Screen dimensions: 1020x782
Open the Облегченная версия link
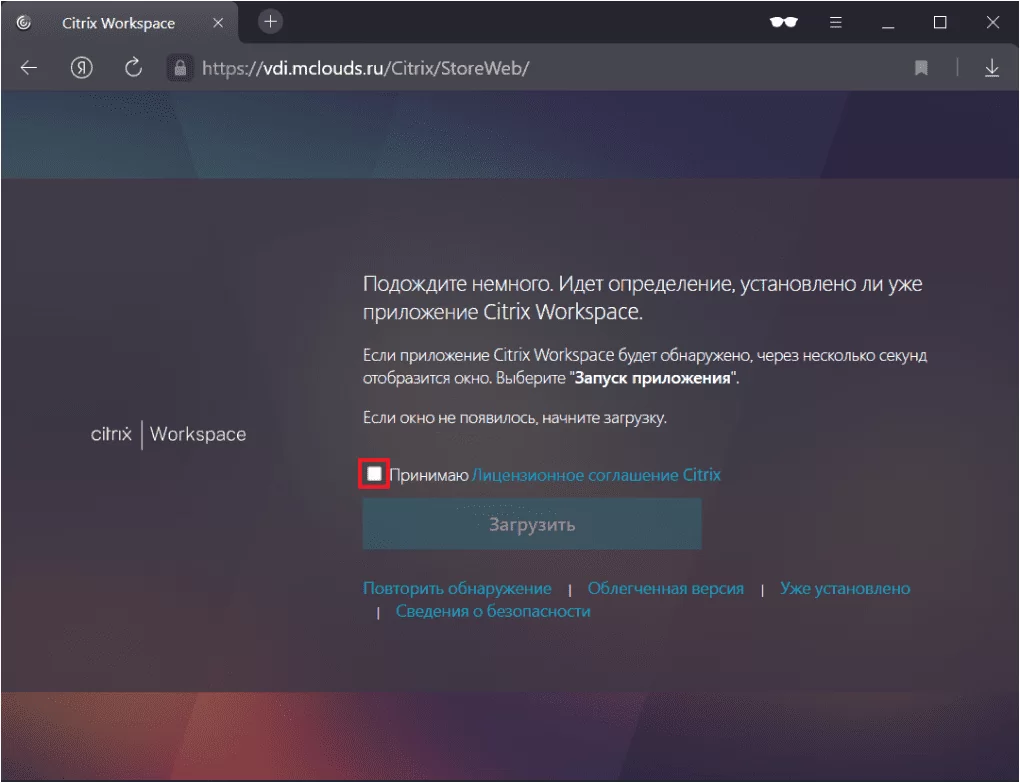tap(665, 588)
